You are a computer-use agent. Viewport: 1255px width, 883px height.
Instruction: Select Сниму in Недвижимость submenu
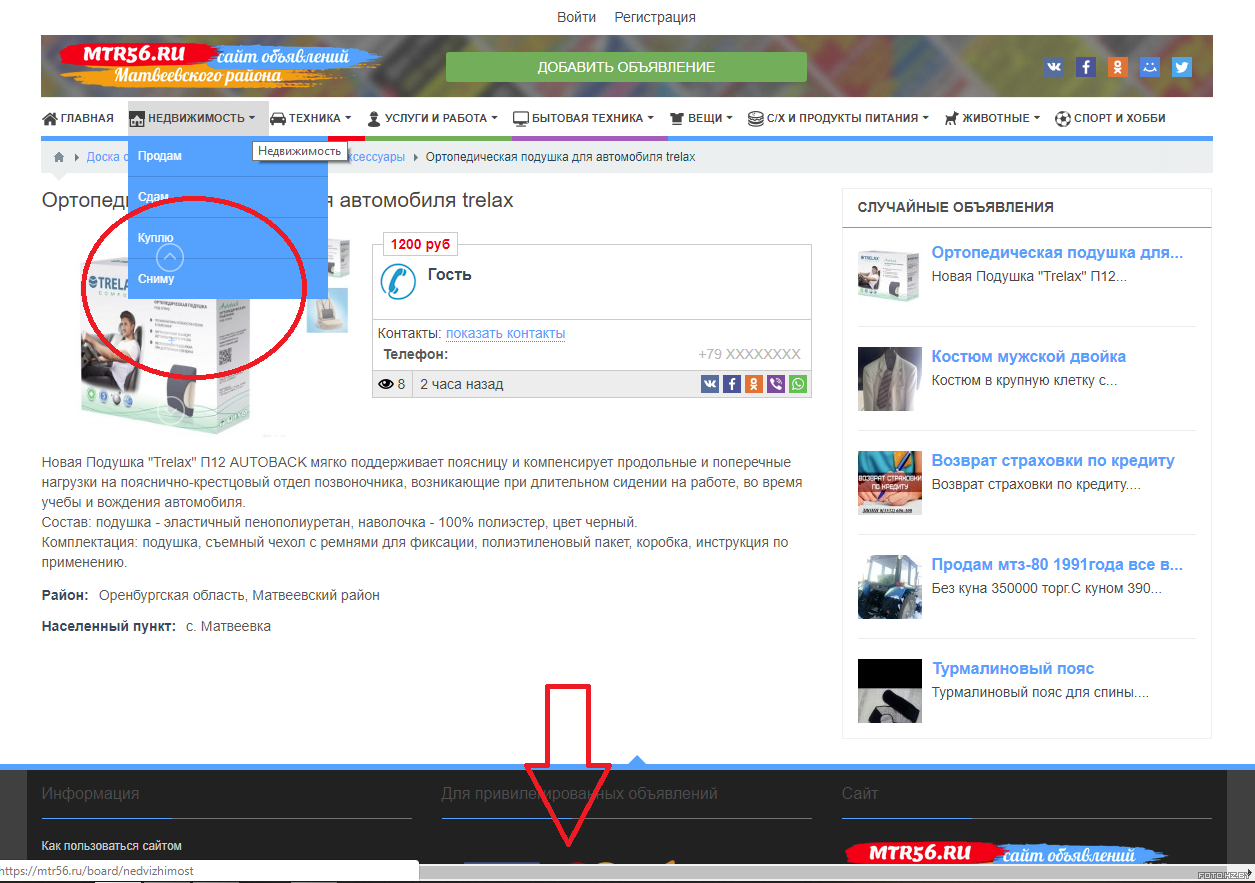[x=228, y=279]
